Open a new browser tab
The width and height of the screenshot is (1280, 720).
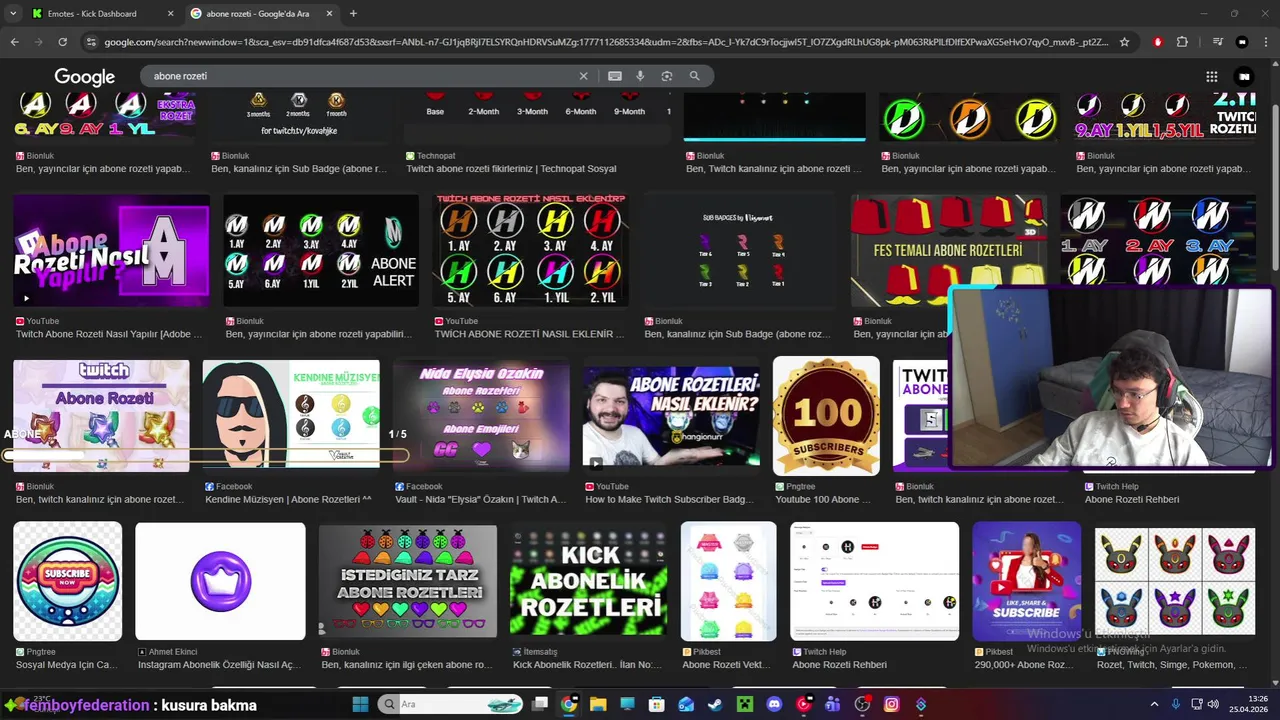coord(353,13)
